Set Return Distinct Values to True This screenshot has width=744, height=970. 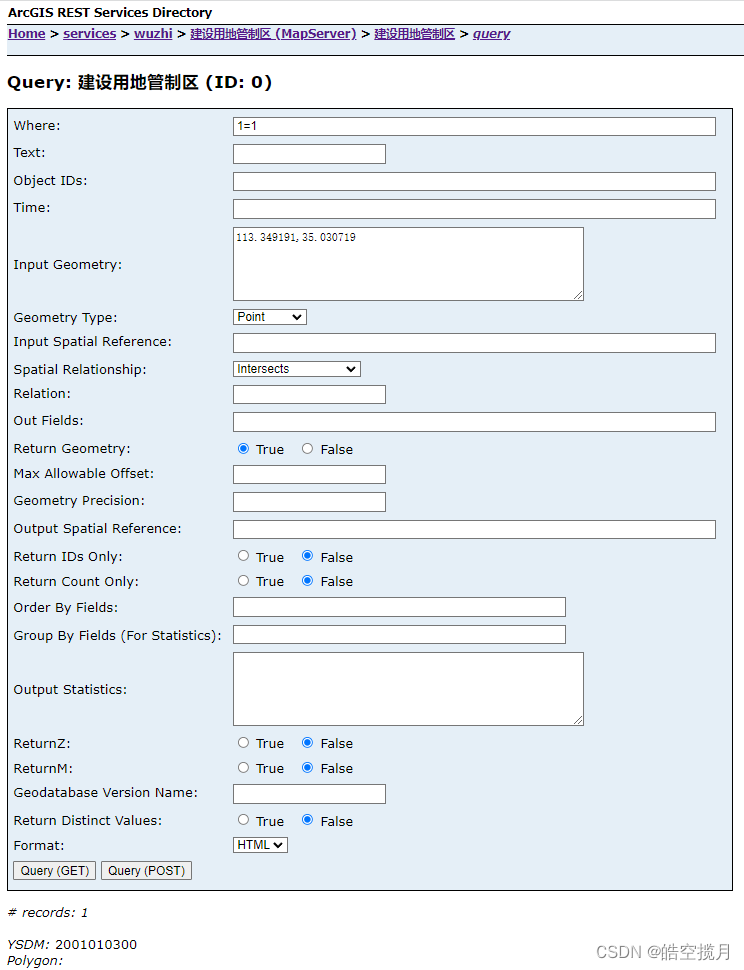click(x=243, y=820)
